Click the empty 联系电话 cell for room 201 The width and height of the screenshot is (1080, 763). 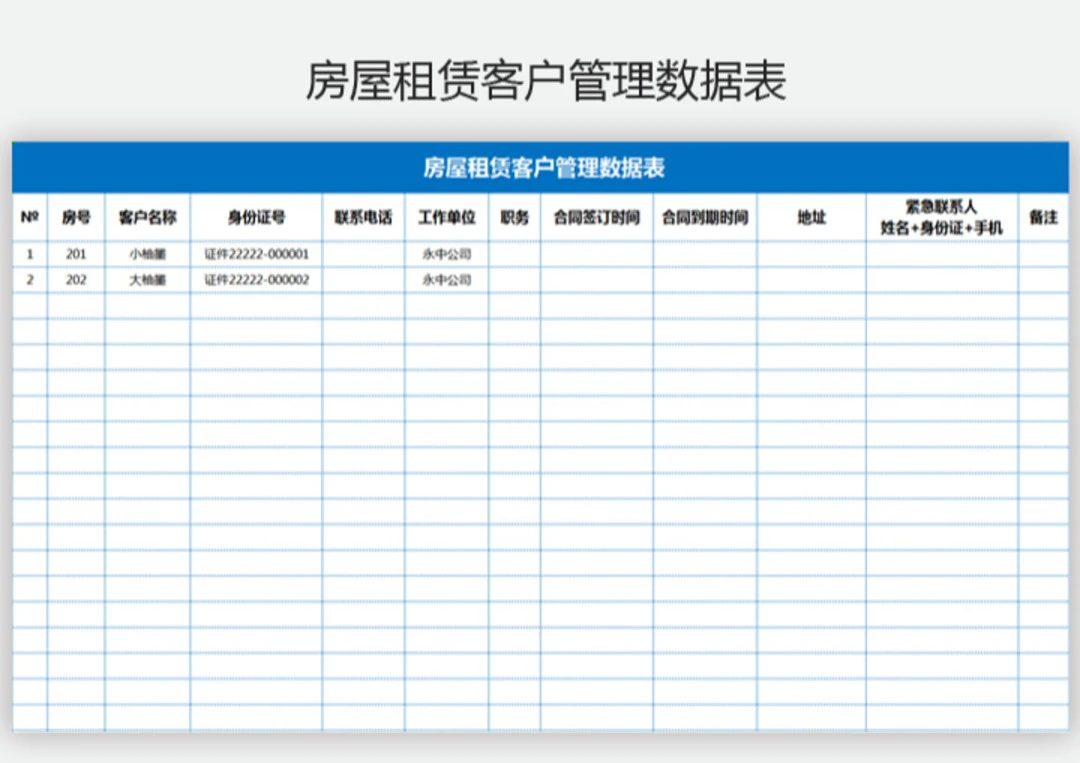pyautogui.click(x=363, y=254)
